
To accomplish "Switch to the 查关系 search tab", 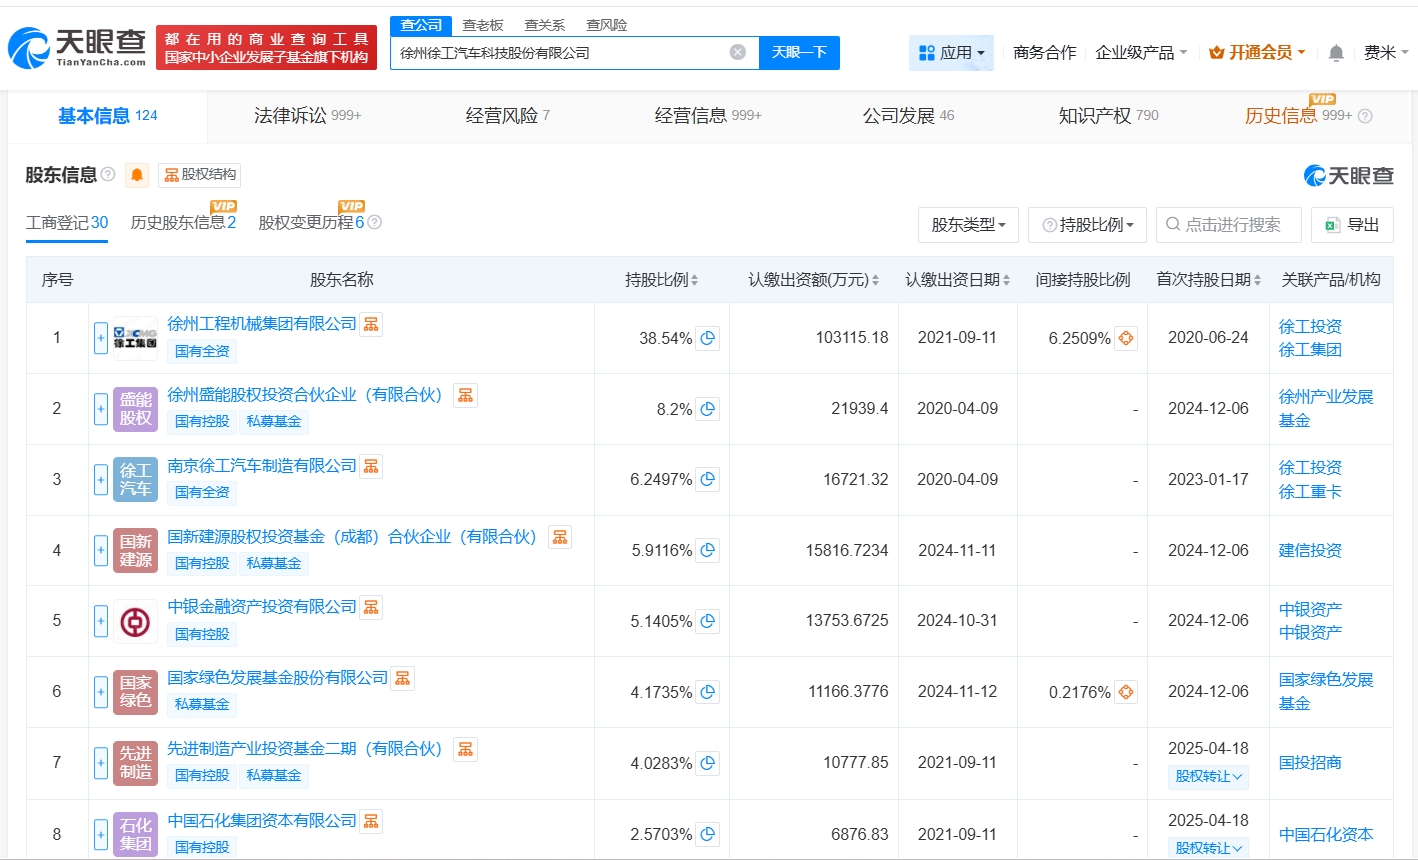I will (x=545, y=25).
